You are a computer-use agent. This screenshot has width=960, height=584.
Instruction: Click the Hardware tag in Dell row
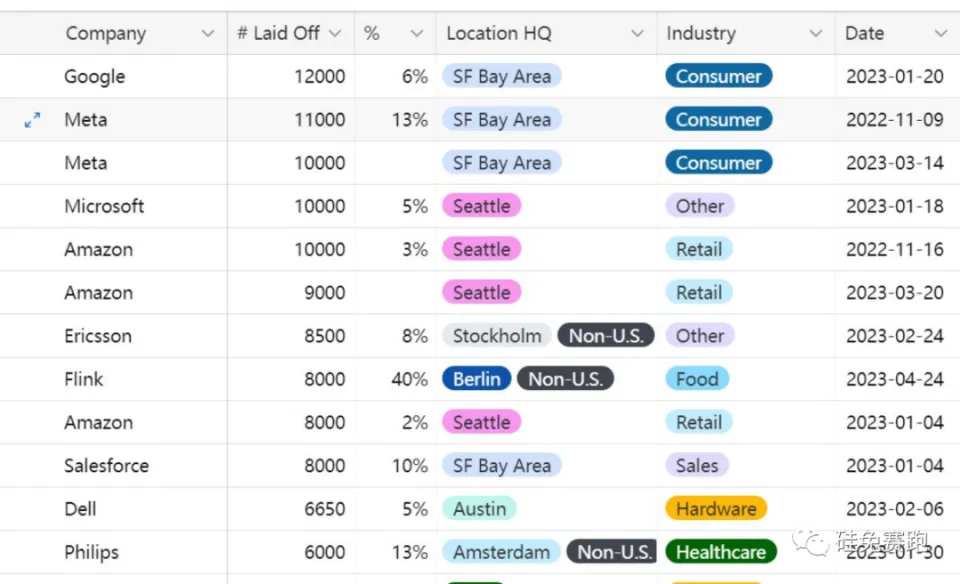pyautogui.click(x=715, y=509)
